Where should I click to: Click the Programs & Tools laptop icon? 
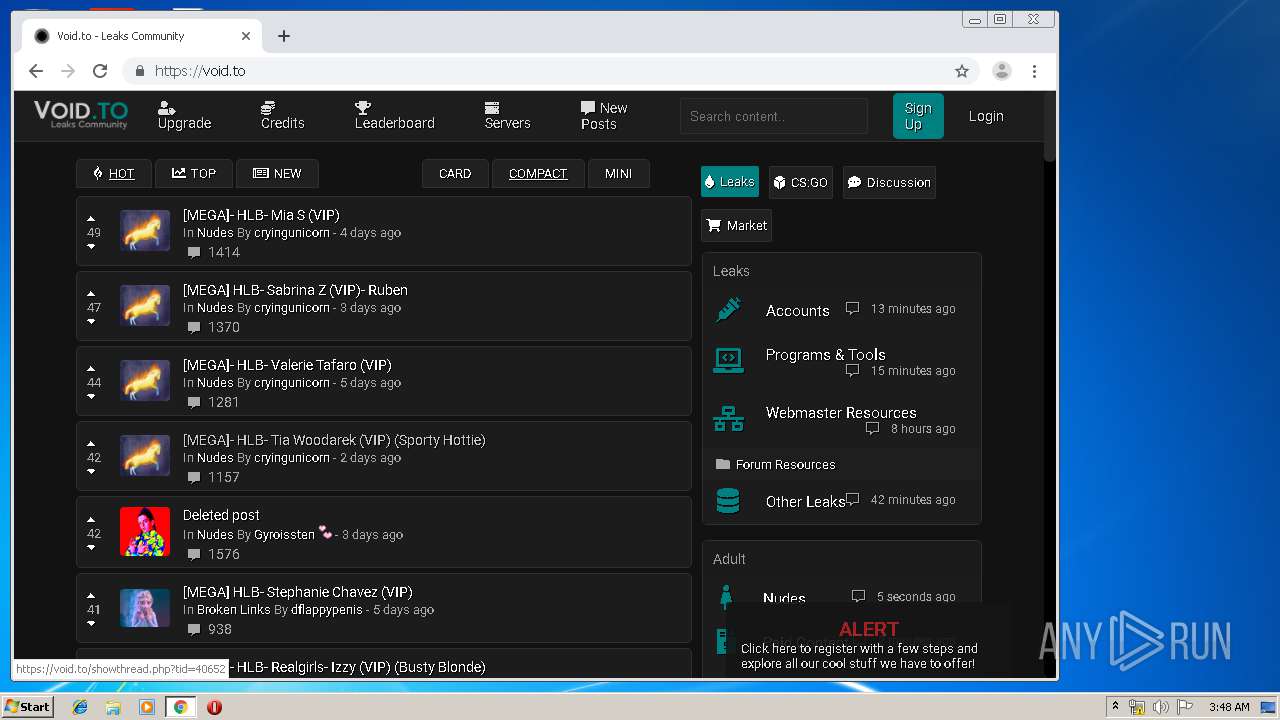pos(728,360)
